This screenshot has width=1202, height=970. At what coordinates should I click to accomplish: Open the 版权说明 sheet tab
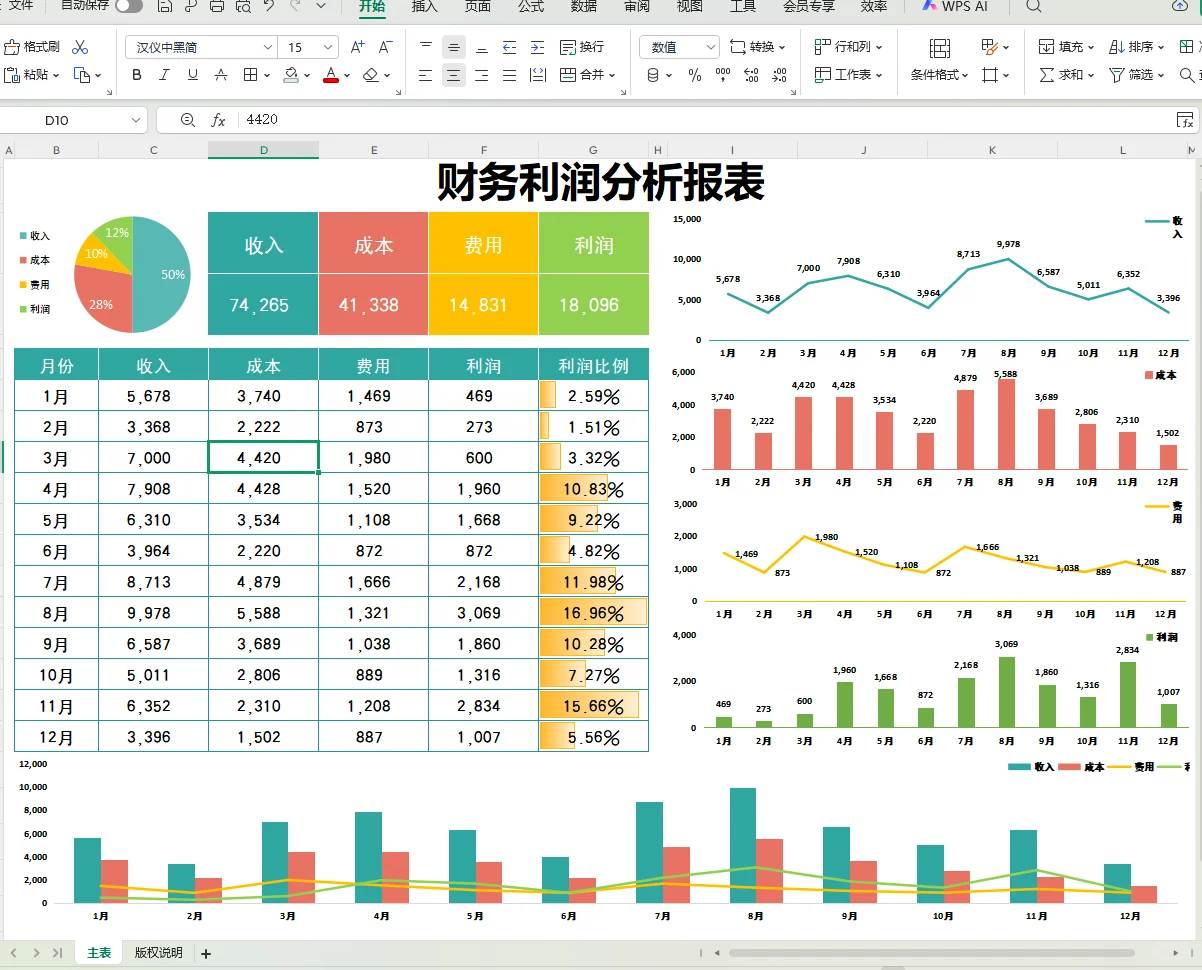[x=159, y=953]
